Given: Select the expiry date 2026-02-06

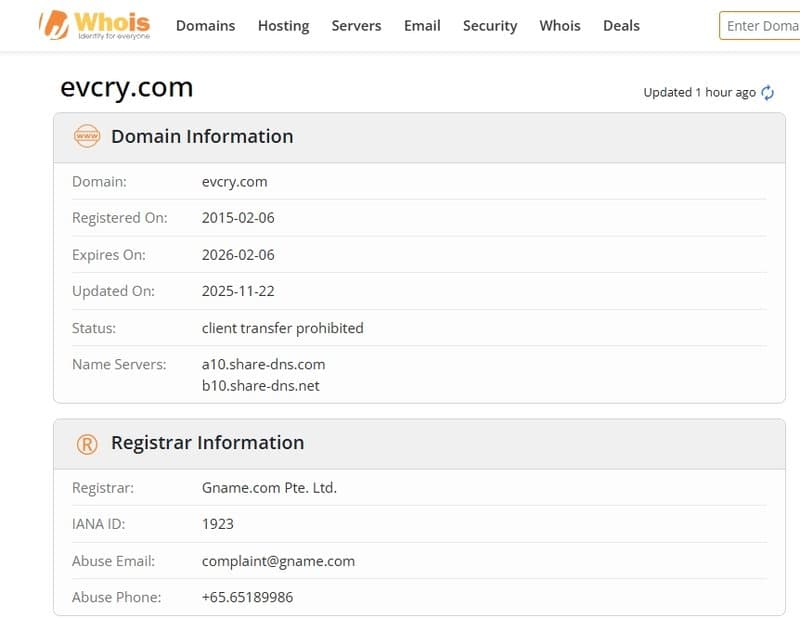Looking at the screenshot, I should coord(238,255).
